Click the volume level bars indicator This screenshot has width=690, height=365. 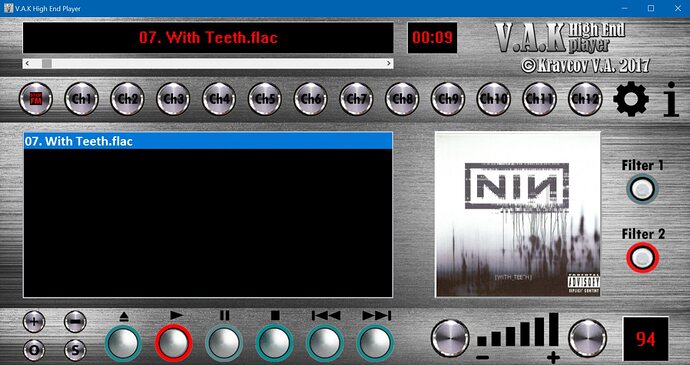click(518, 330)
